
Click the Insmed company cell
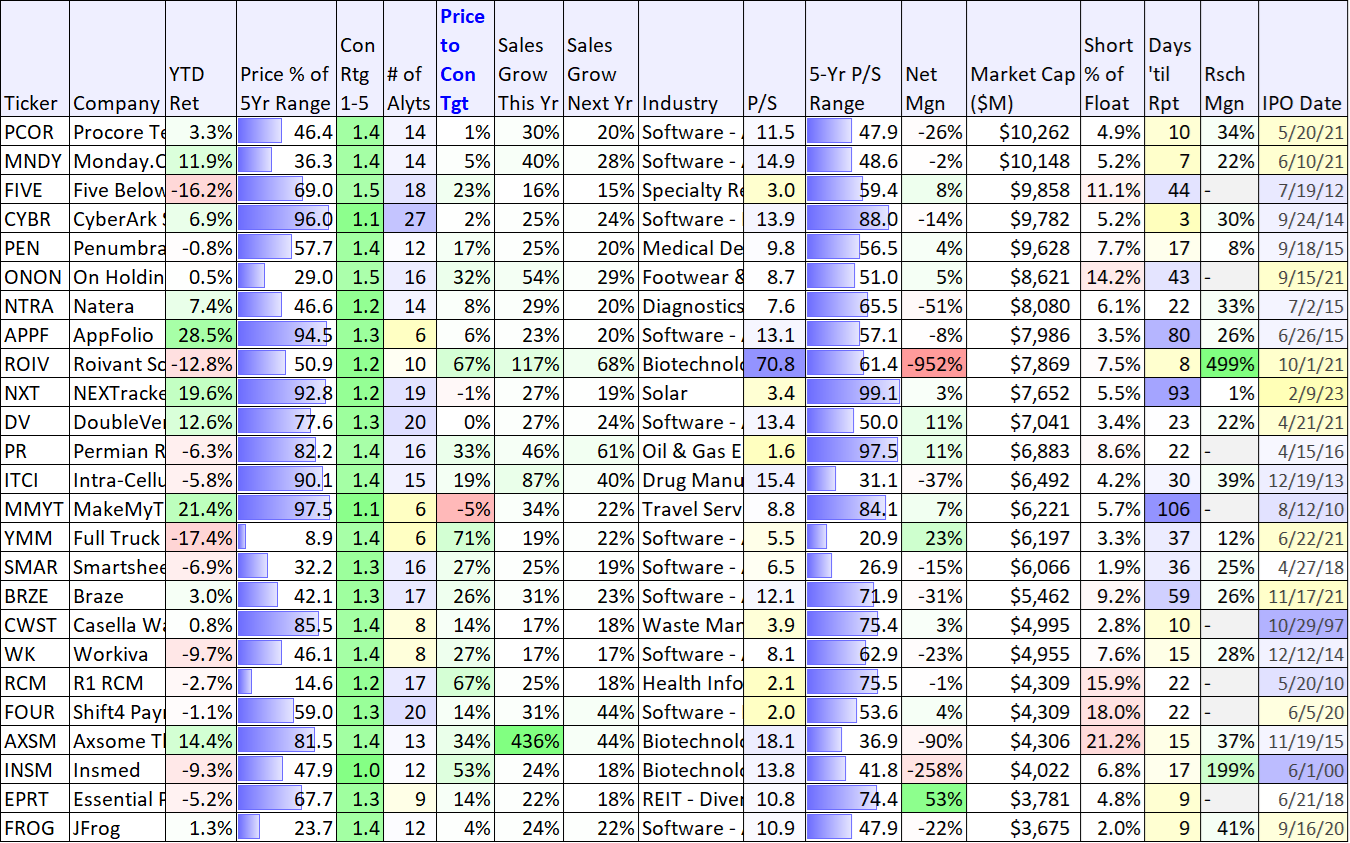pos(119,770)
